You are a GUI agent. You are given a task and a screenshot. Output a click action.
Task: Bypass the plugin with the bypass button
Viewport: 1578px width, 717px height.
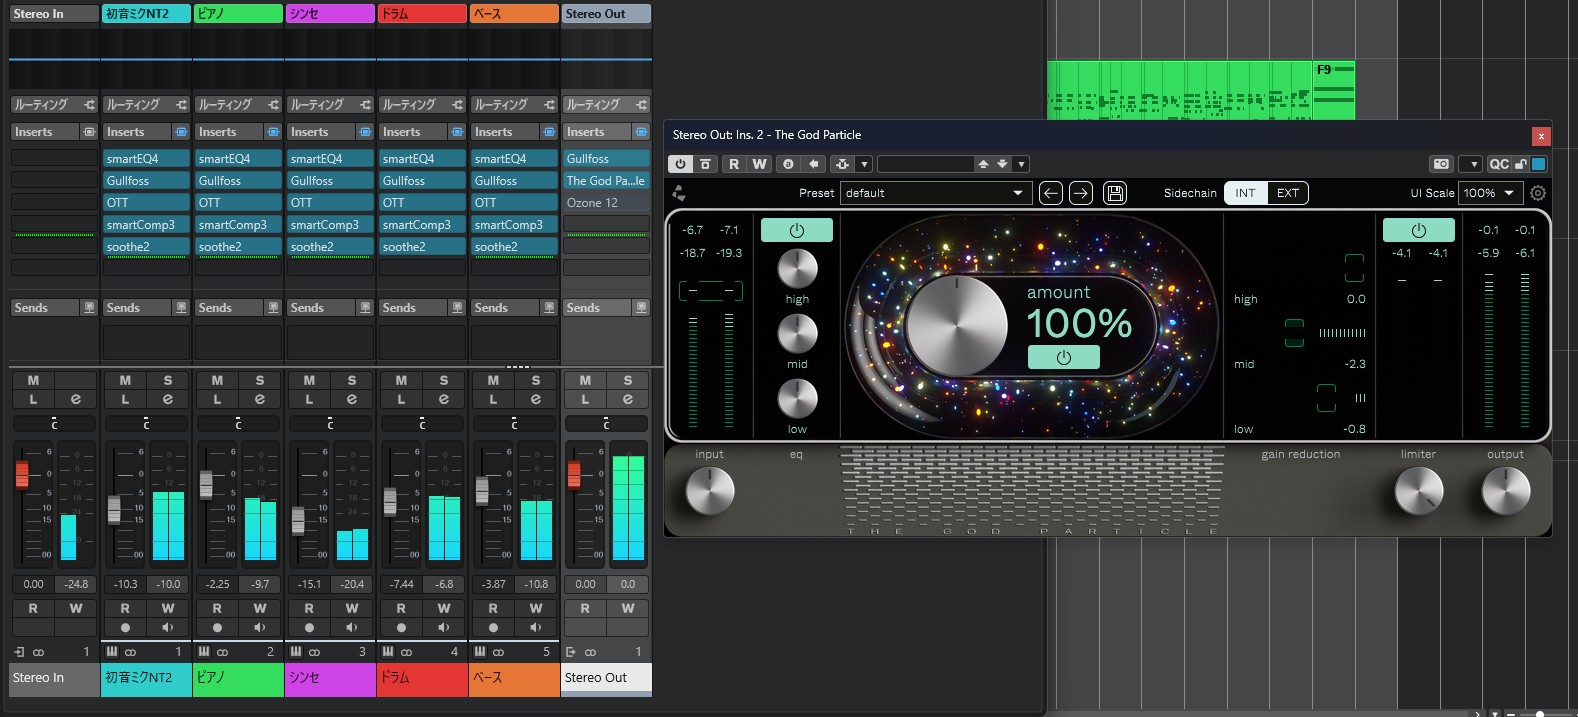click(x=705, y=164)
